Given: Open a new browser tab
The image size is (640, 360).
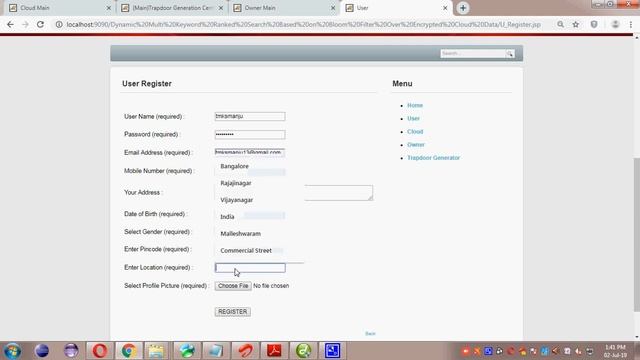Looking at the screenshot, I should pos(463,8).
